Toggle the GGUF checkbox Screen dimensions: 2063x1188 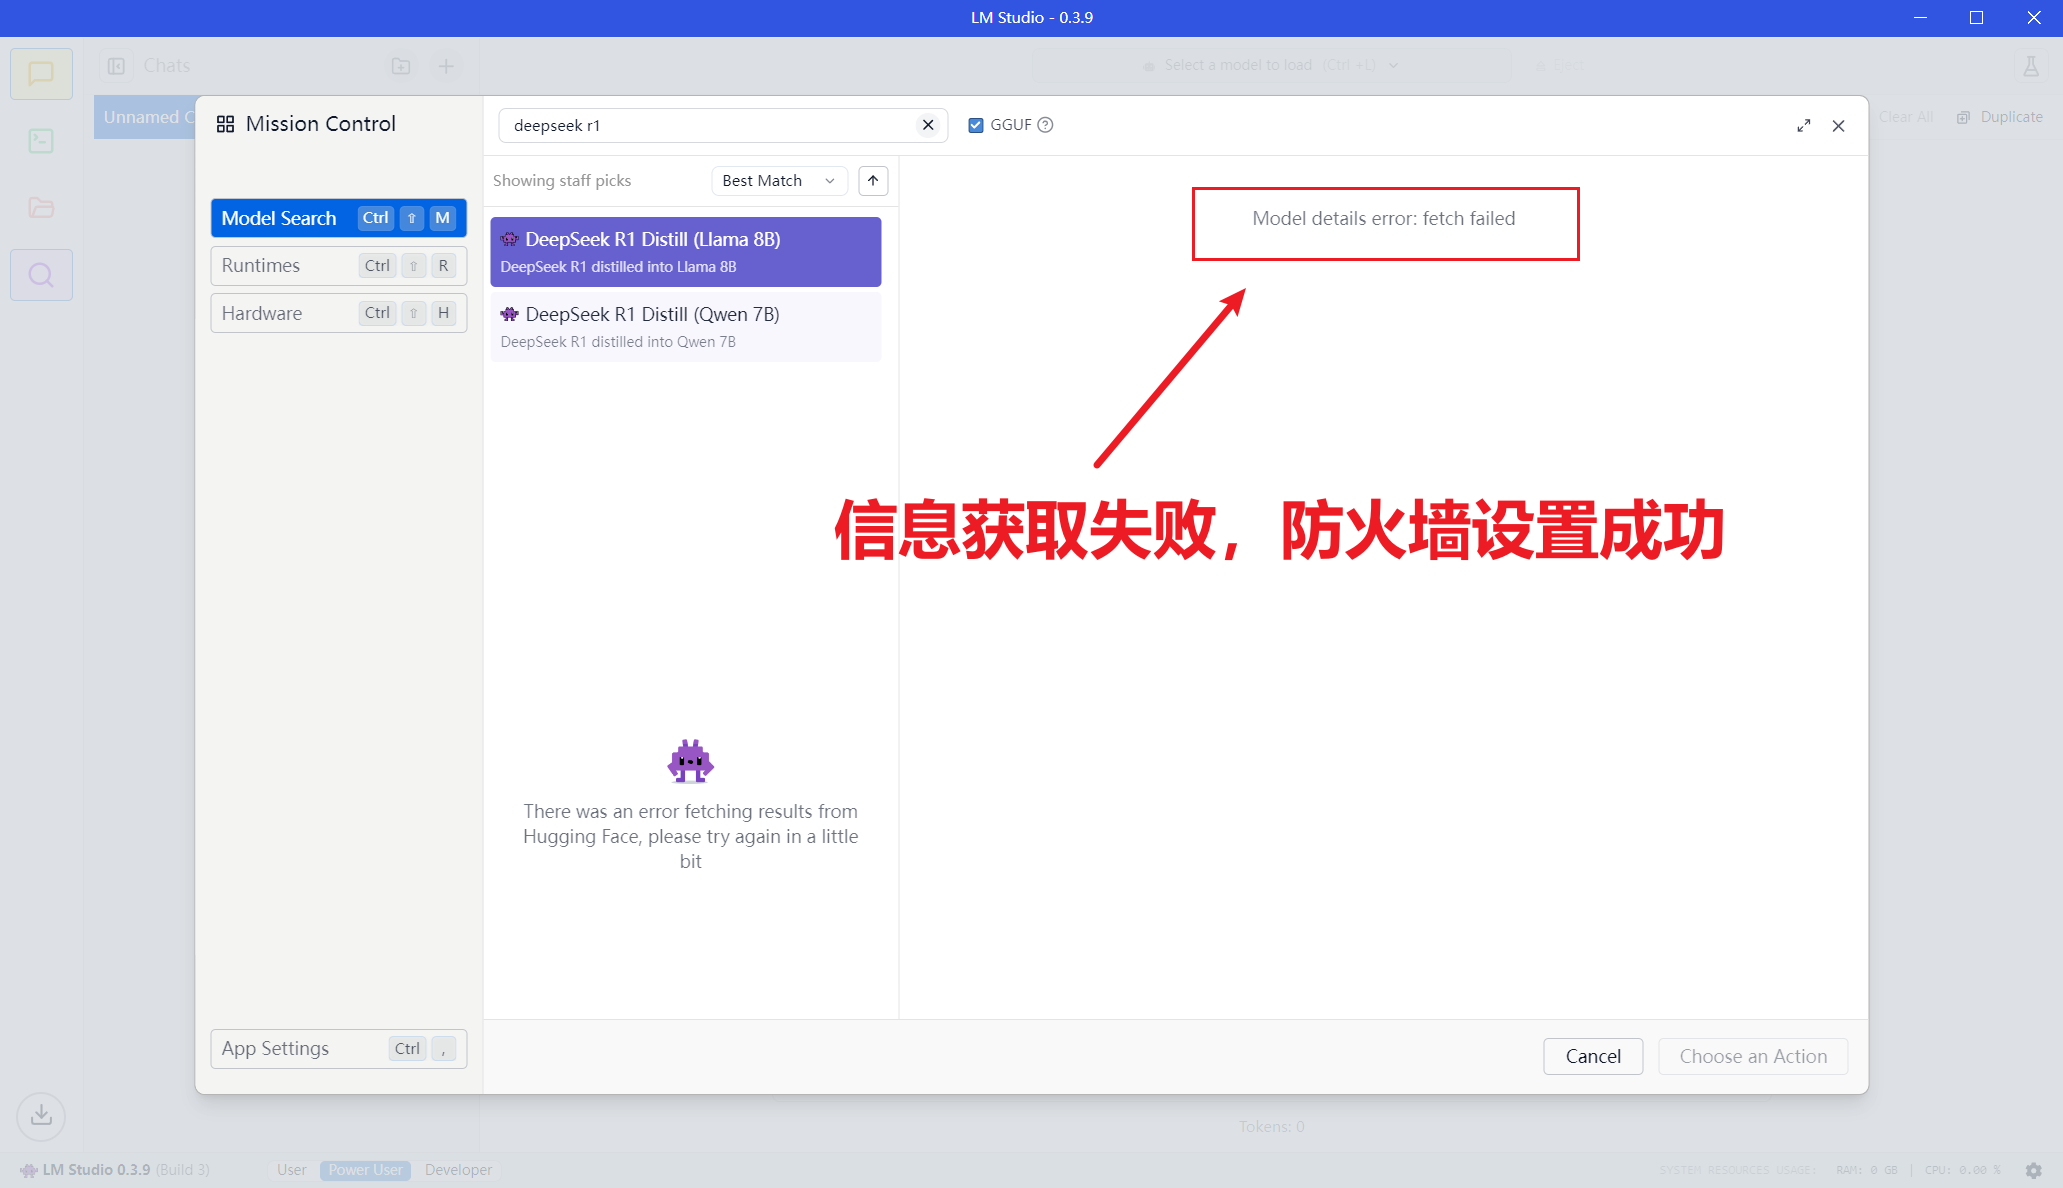pos(976,125)
